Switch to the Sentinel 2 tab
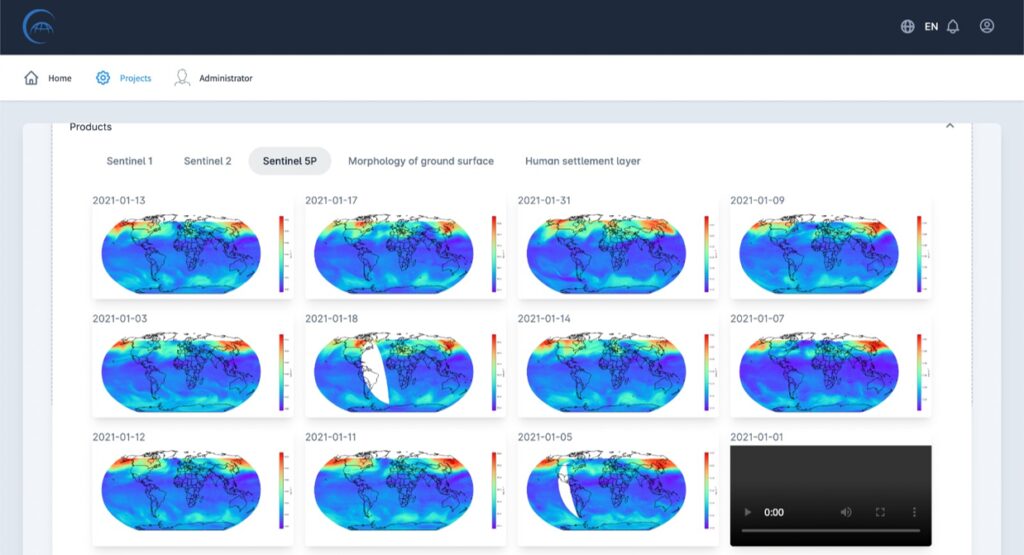The image size is (1024, 555). pos(207,161)
